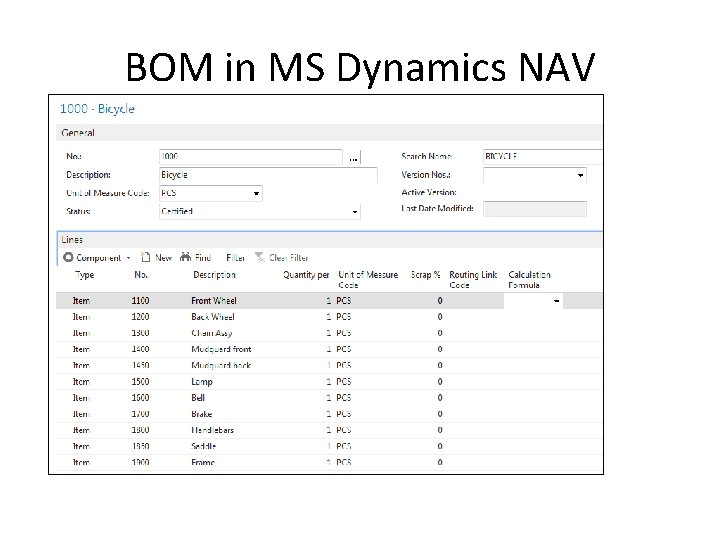Sort by Quantity per column header
This screenshot has width=720, height=540.
tap(306, 275)
